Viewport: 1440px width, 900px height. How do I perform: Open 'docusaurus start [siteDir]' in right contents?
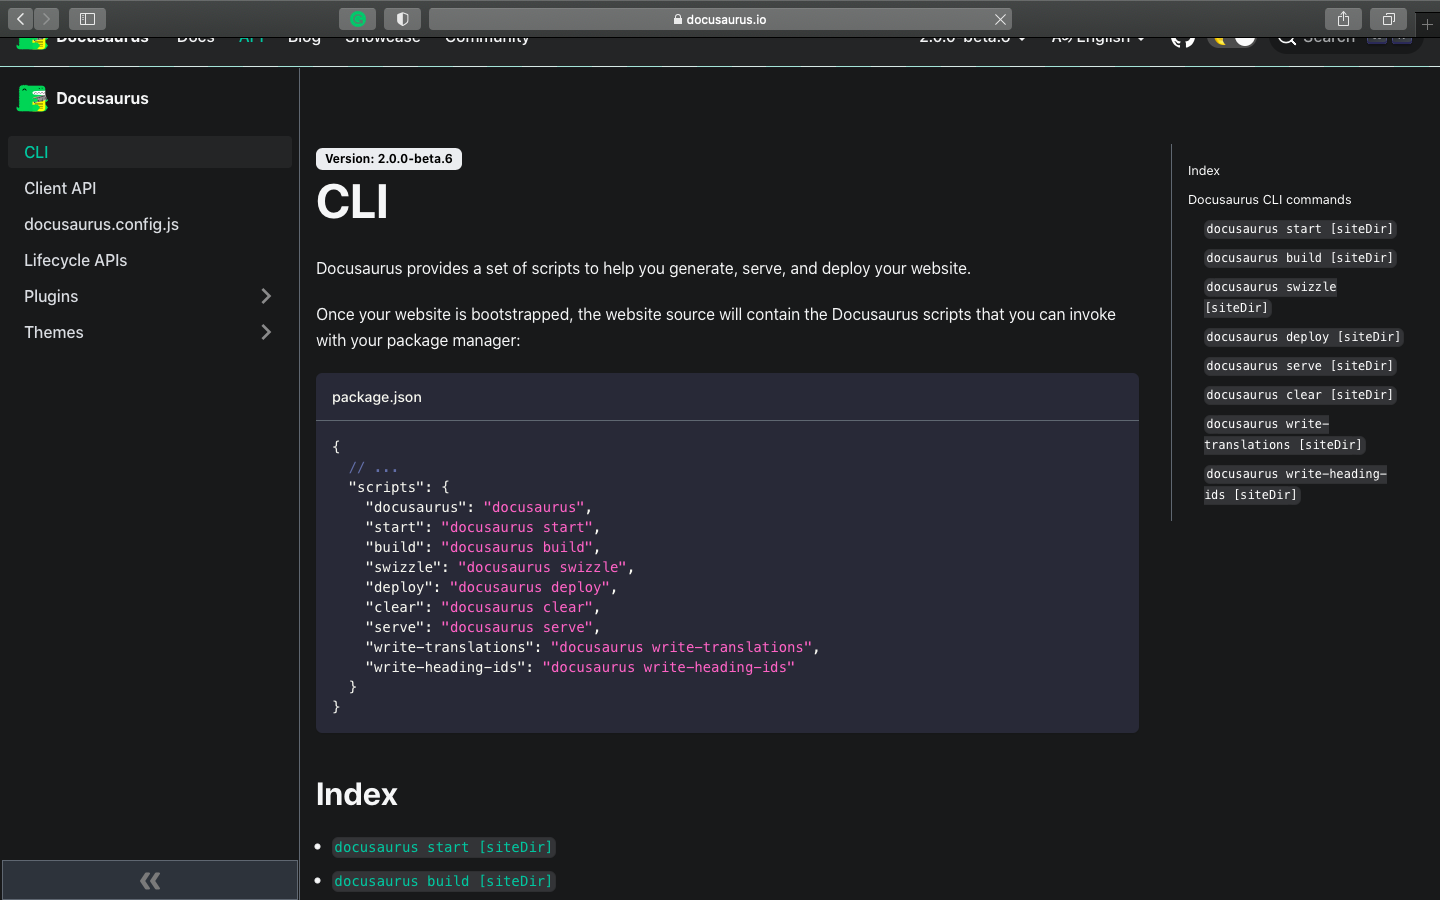tap(1299, 229)
